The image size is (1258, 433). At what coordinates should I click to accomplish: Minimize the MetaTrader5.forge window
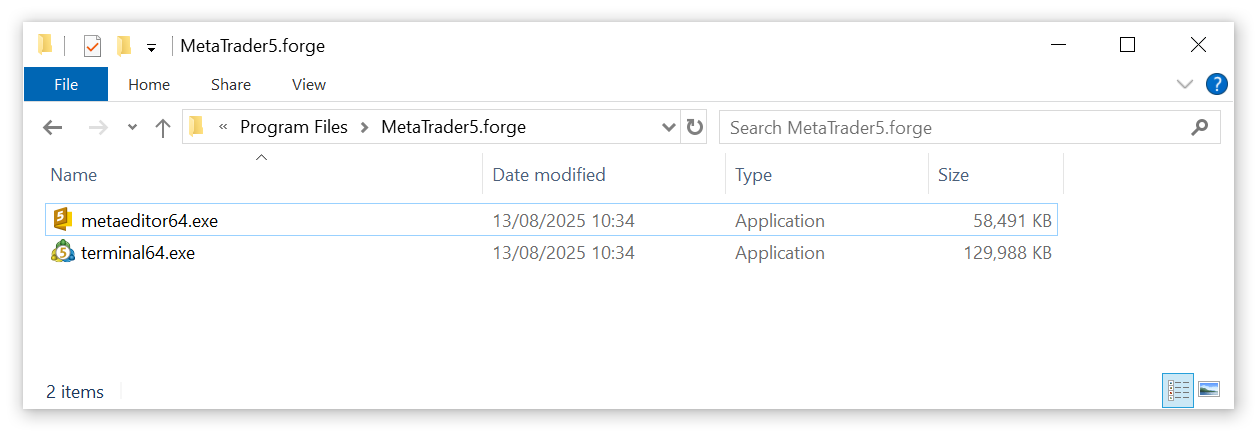coord(1057,45)
